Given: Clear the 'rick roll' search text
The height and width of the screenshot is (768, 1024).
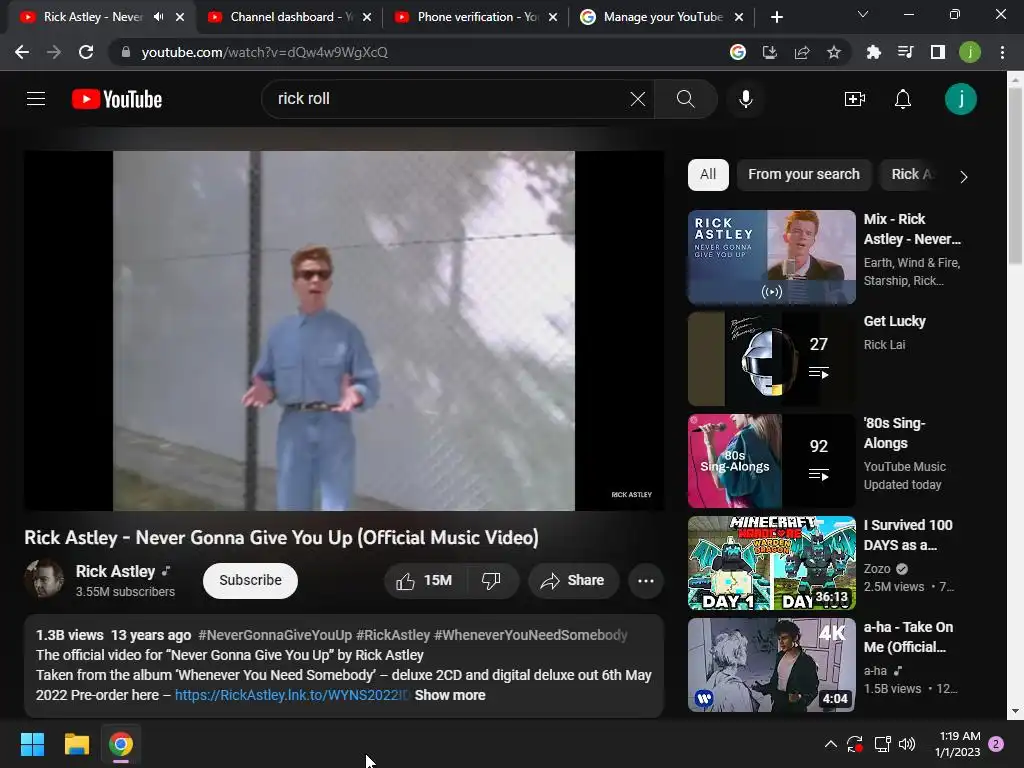Looking at the screenshot, I should pos(637,99).
